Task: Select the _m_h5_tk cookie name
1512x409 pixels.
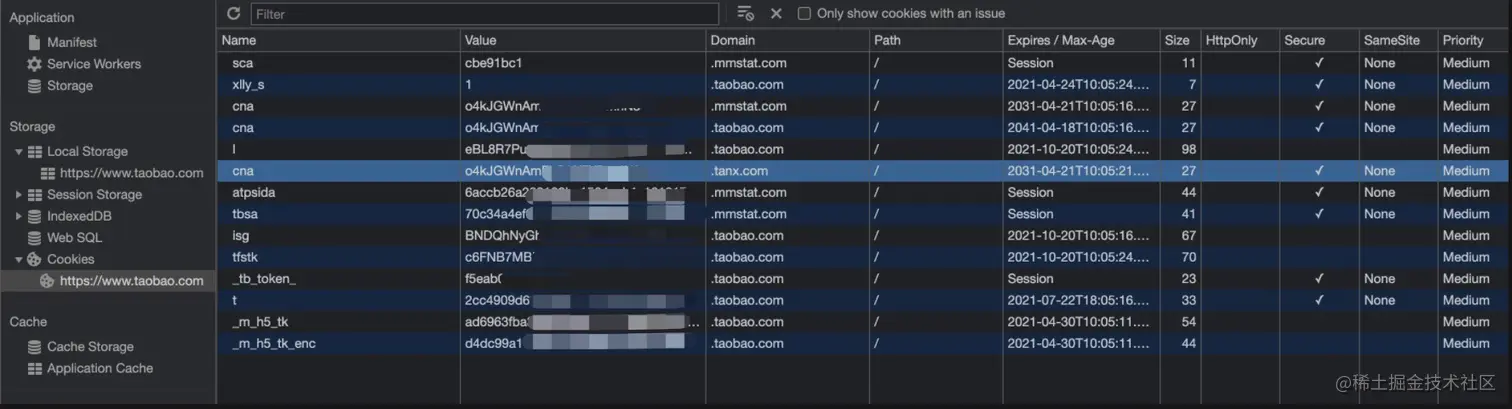Action: tap(258, 322)
